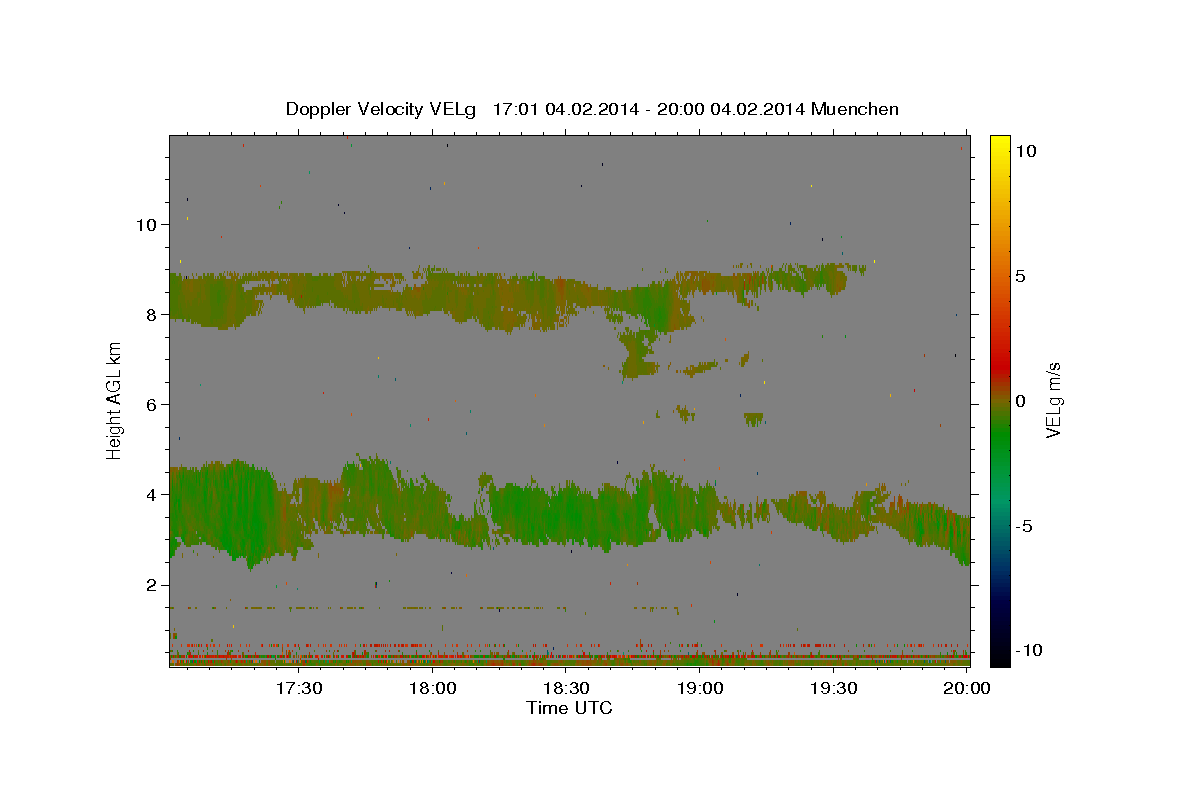Screen dimensions: 1200x800
Task: Click the height tick label 4
Action: [152, 494]
